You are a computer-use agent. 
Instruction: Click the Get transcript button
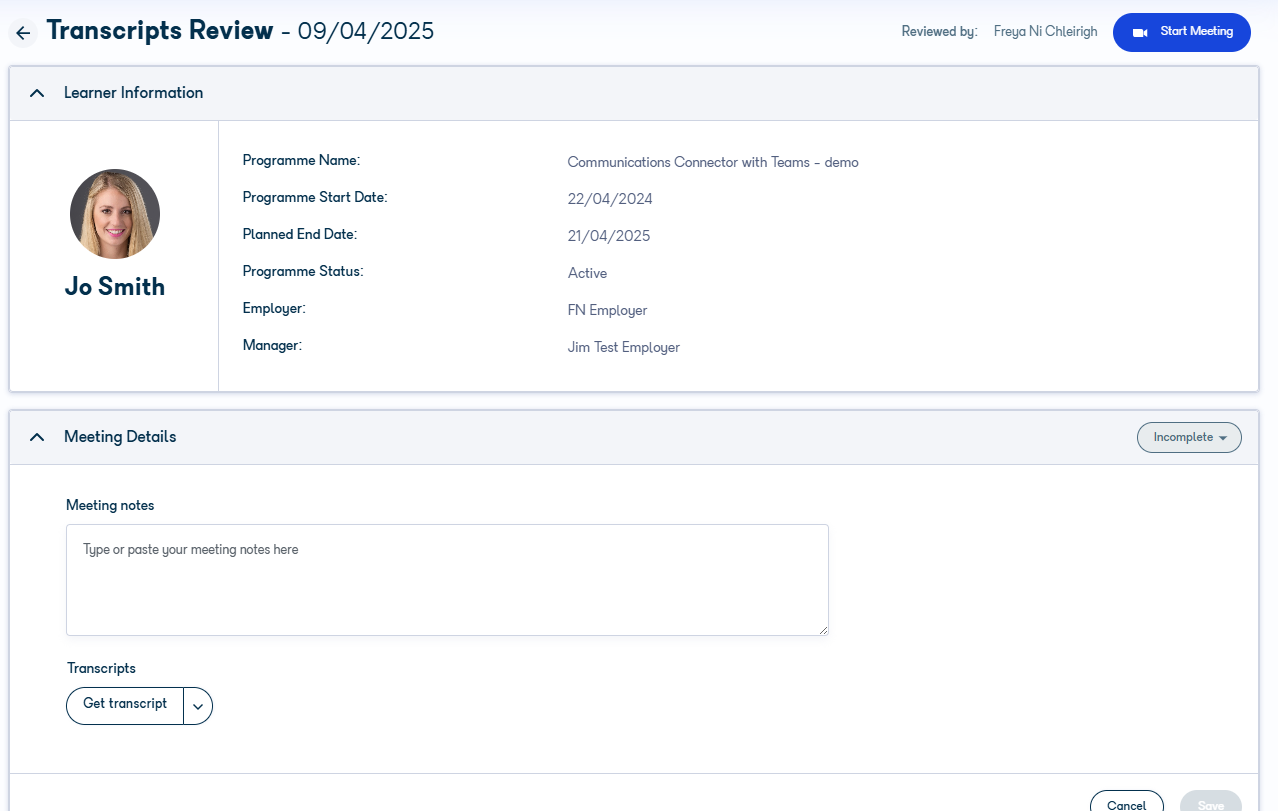(x=125, y=705)
